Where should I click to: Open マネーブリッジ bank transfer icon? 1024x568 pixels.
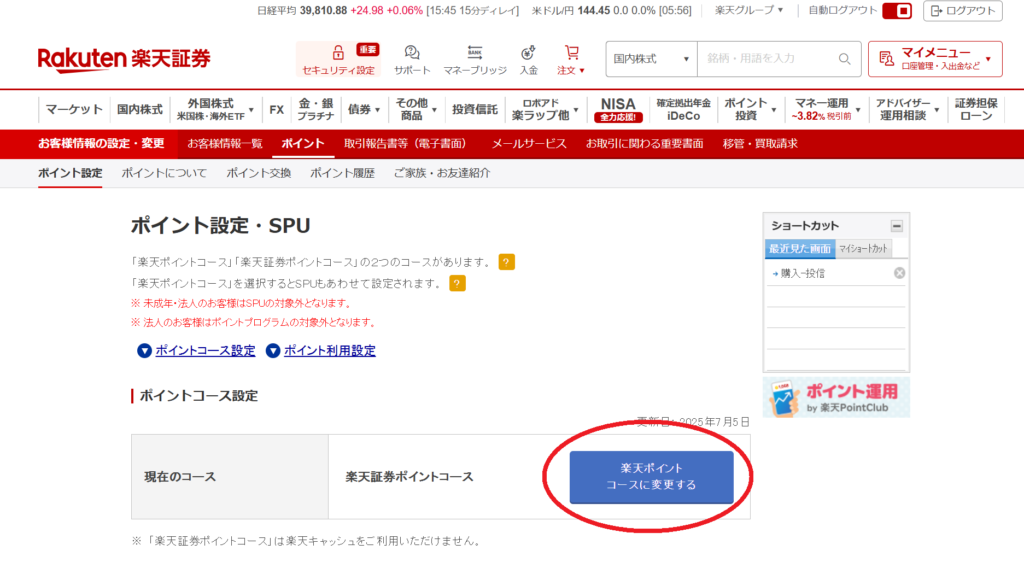click(x=475, y=59)
